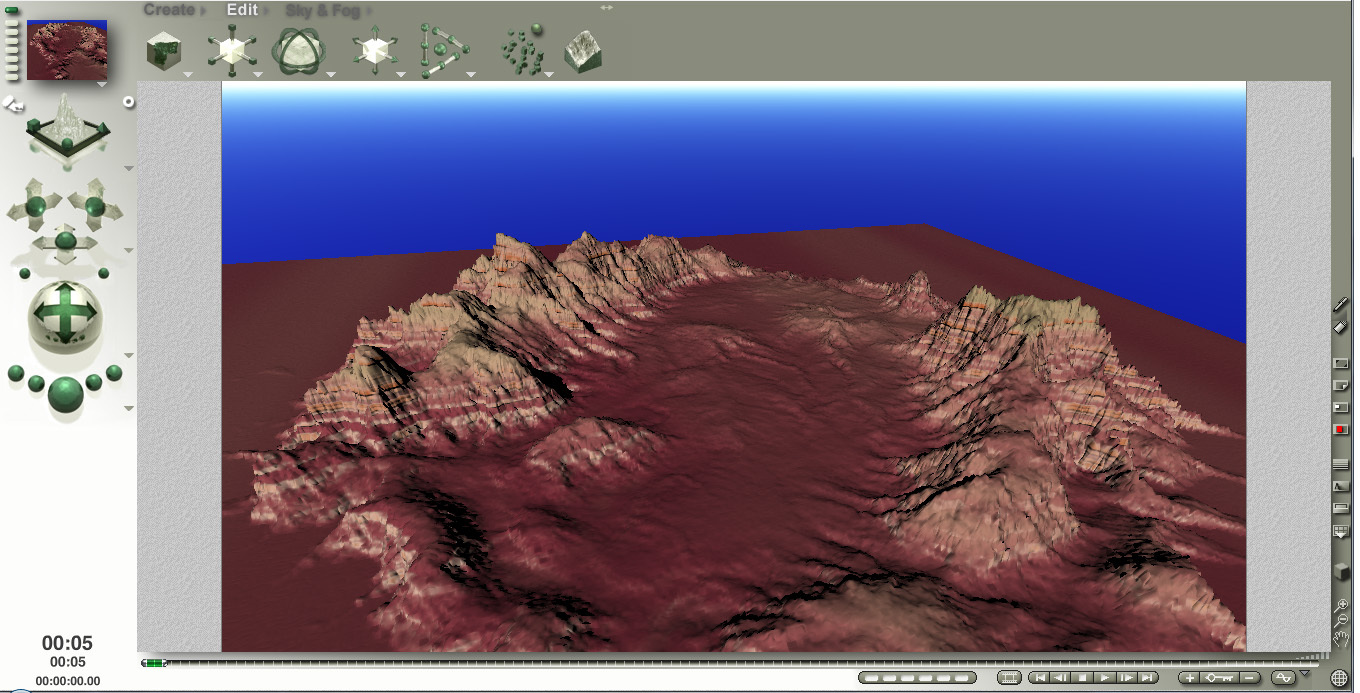Expand the Align tool dropdown arrow
The width and height of the screenshot is (1360, 693).
tap(471, 74)
